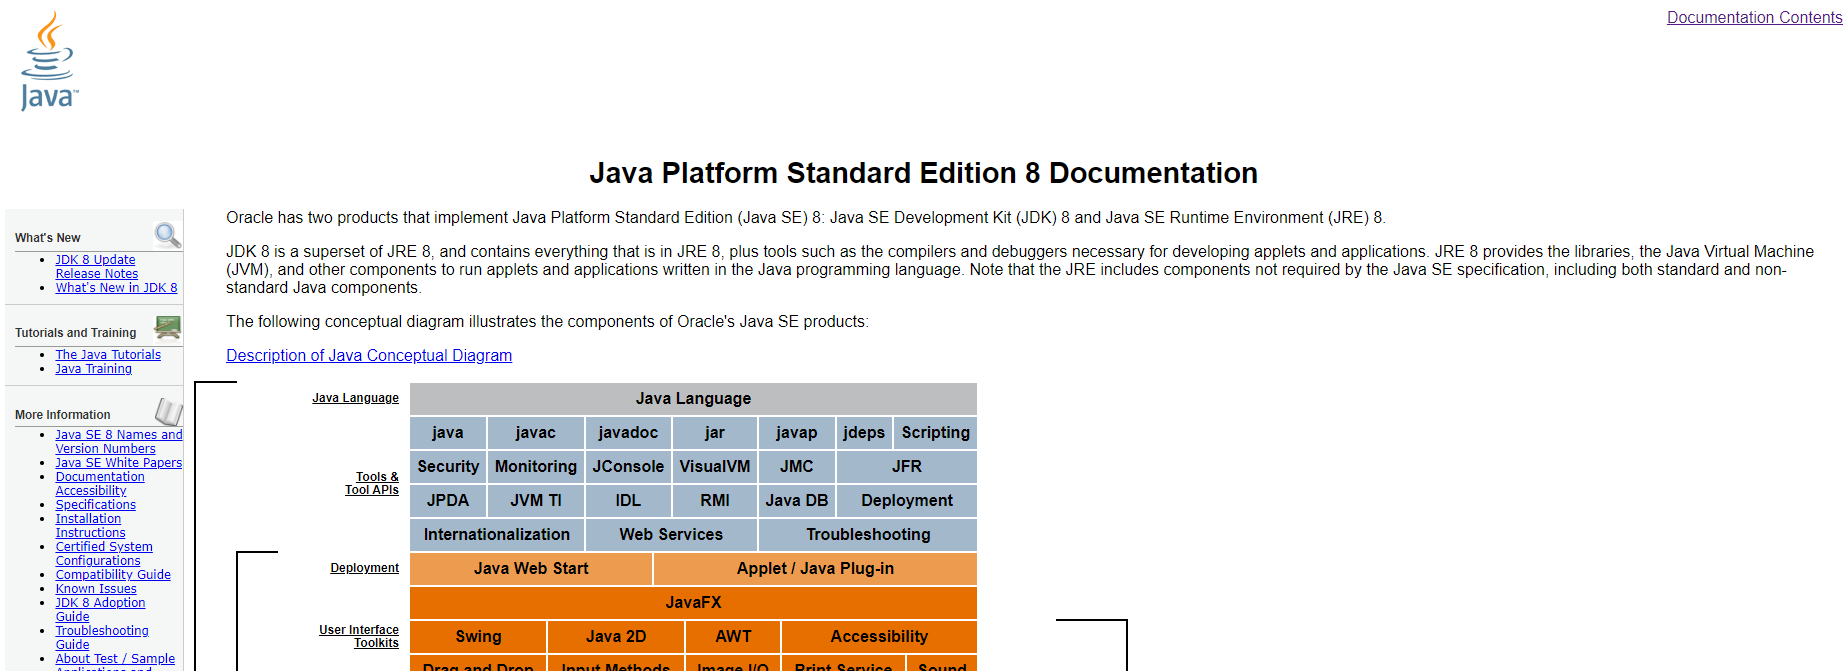Select the JavaFX cell

[693, 602]
